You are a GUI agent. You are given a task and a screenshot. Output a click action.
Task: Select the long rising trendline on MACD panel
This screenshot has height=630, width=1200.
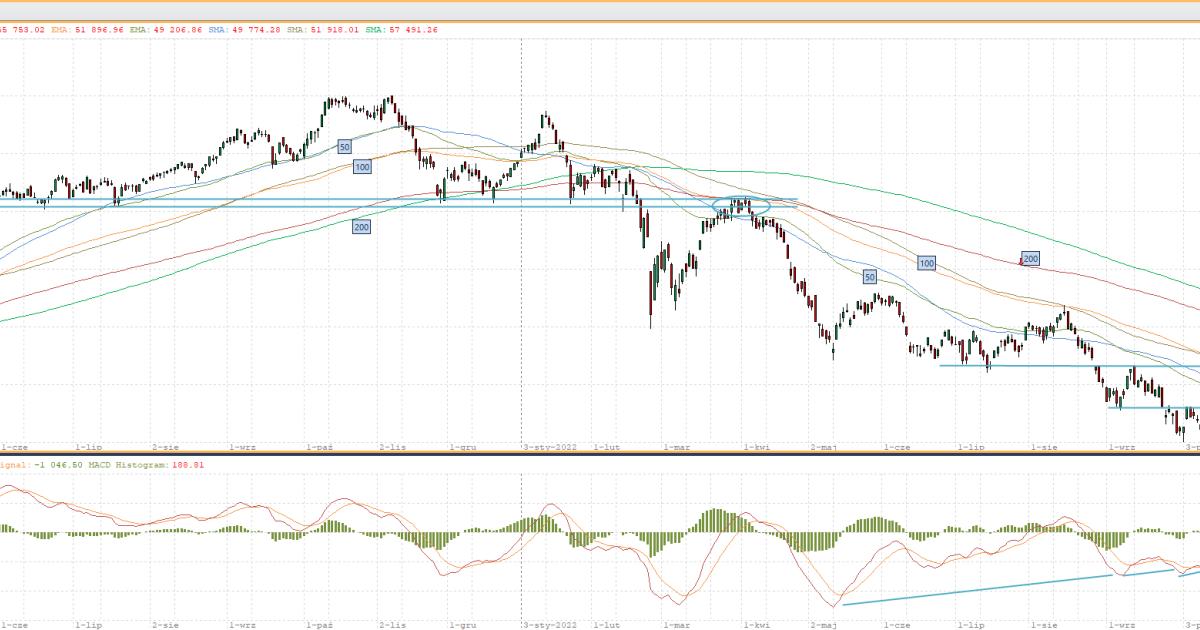tap(977, 589)
